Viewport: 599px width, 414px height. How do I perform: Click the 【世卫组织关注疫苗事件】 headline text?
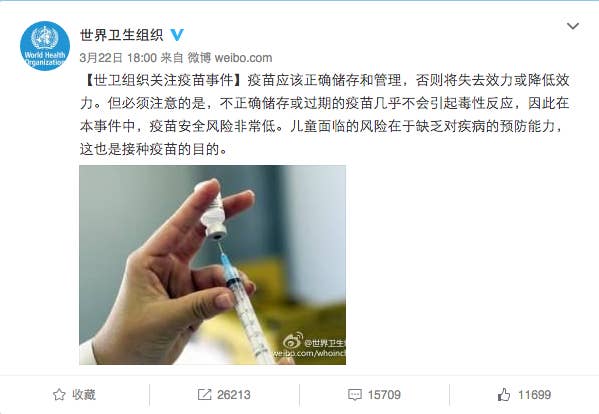point(163,80)
